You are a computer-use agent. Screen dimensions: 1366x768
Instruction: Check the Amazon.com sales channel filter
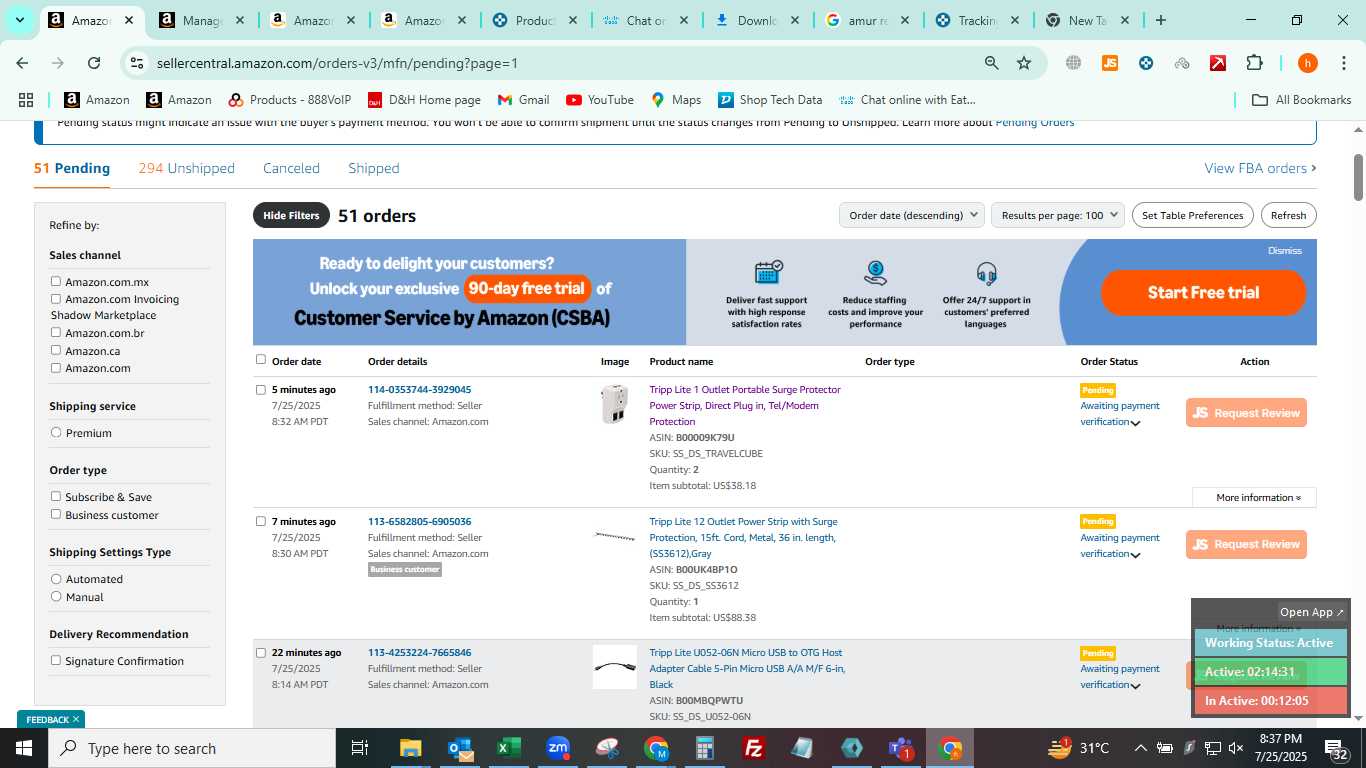tap(56, 368)
